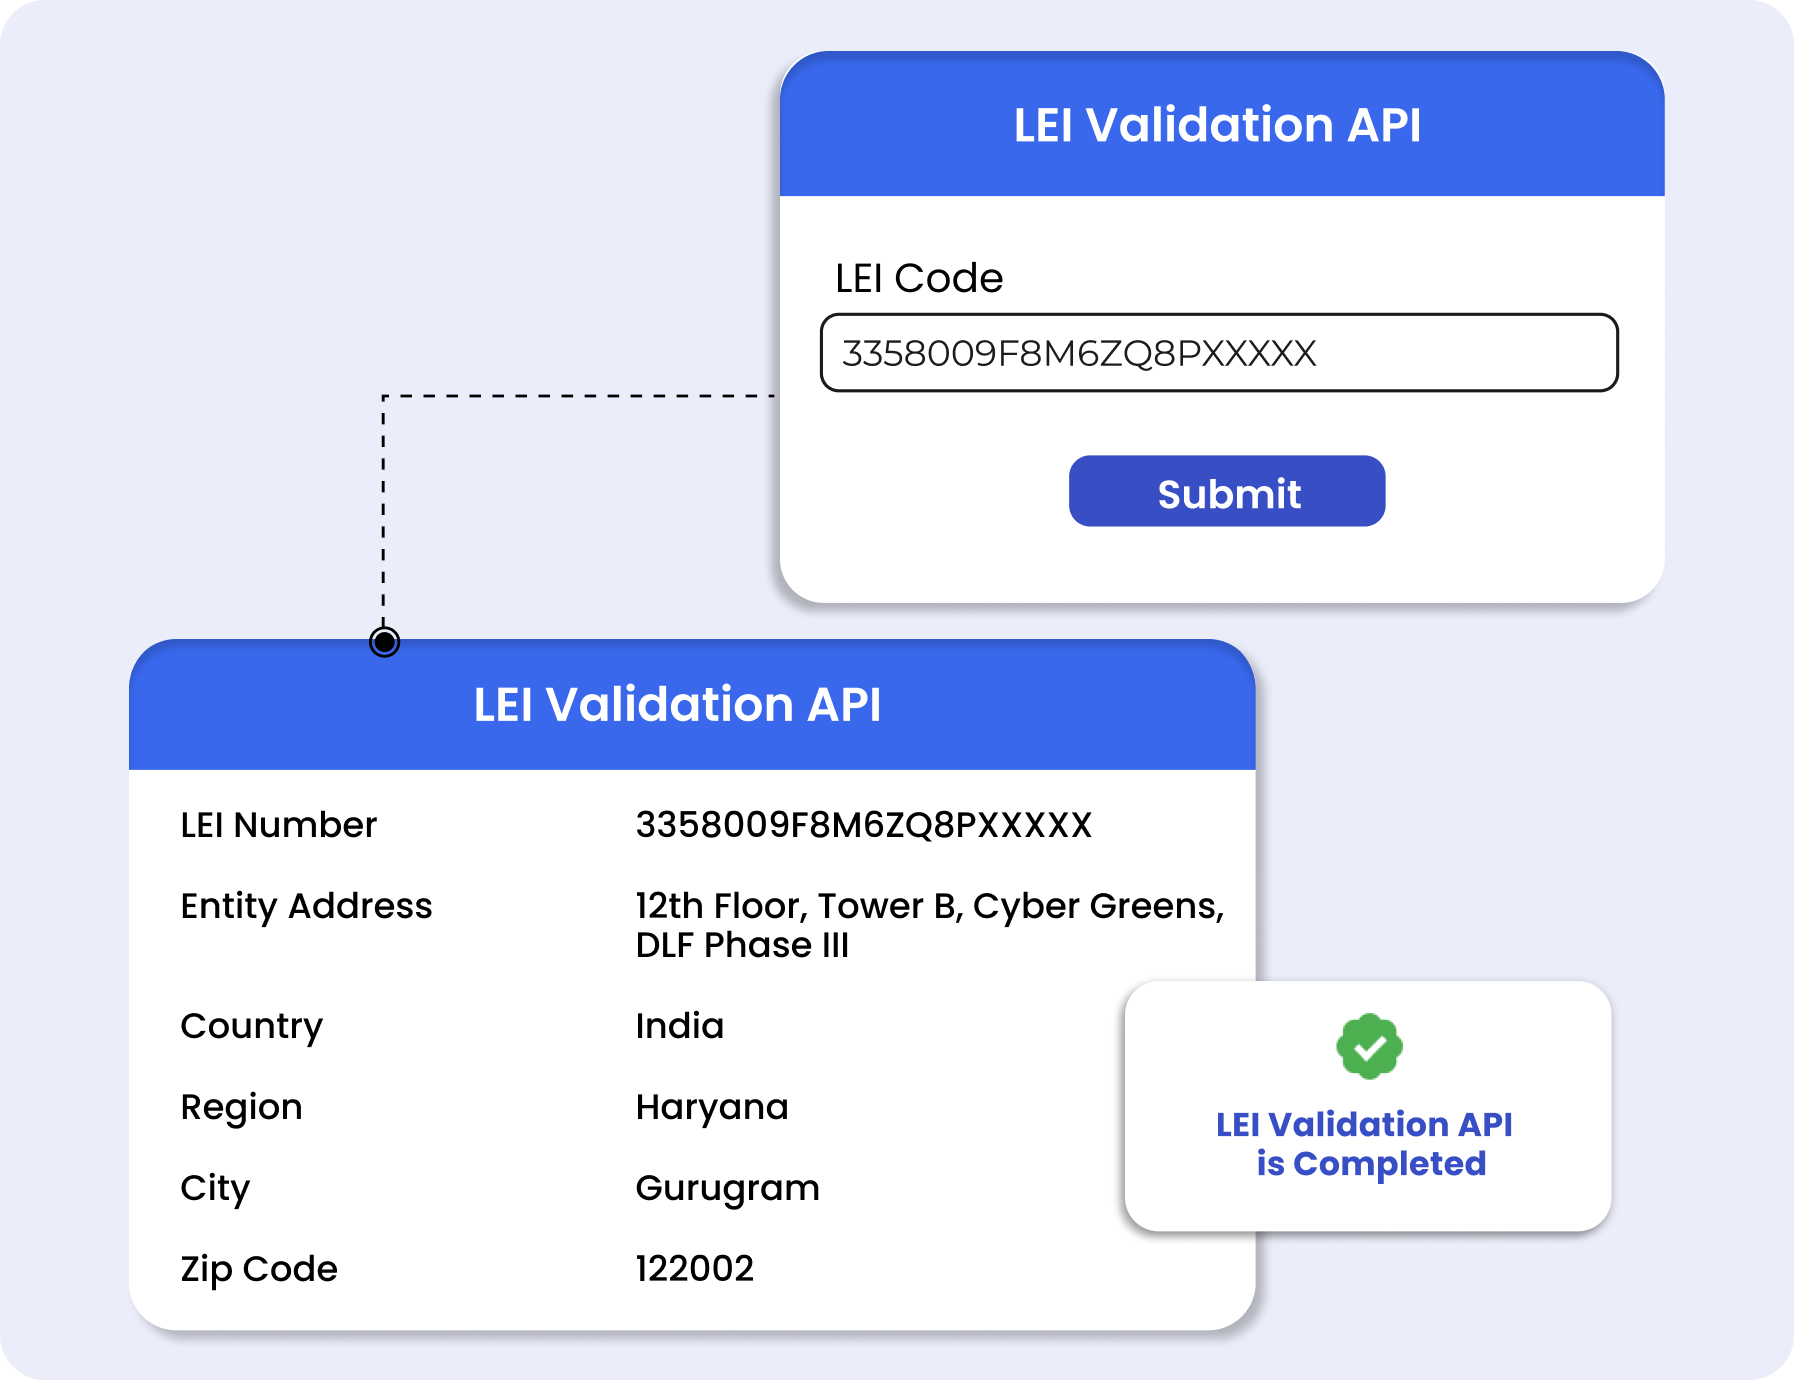
Task: Click the "LEI Validation API is Completed" message
Action: [x=1366, y=1144]
